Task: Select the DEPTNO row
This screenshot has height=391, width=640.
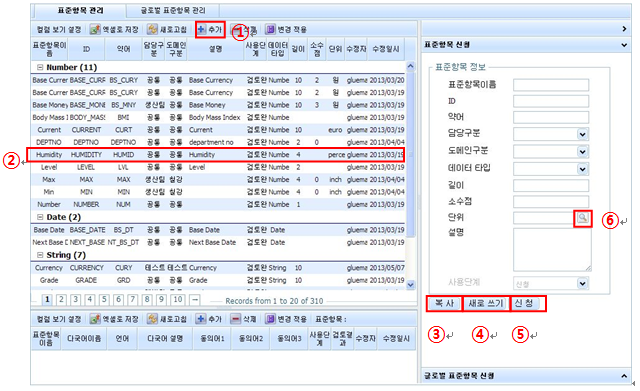Action: click(218, 142)
